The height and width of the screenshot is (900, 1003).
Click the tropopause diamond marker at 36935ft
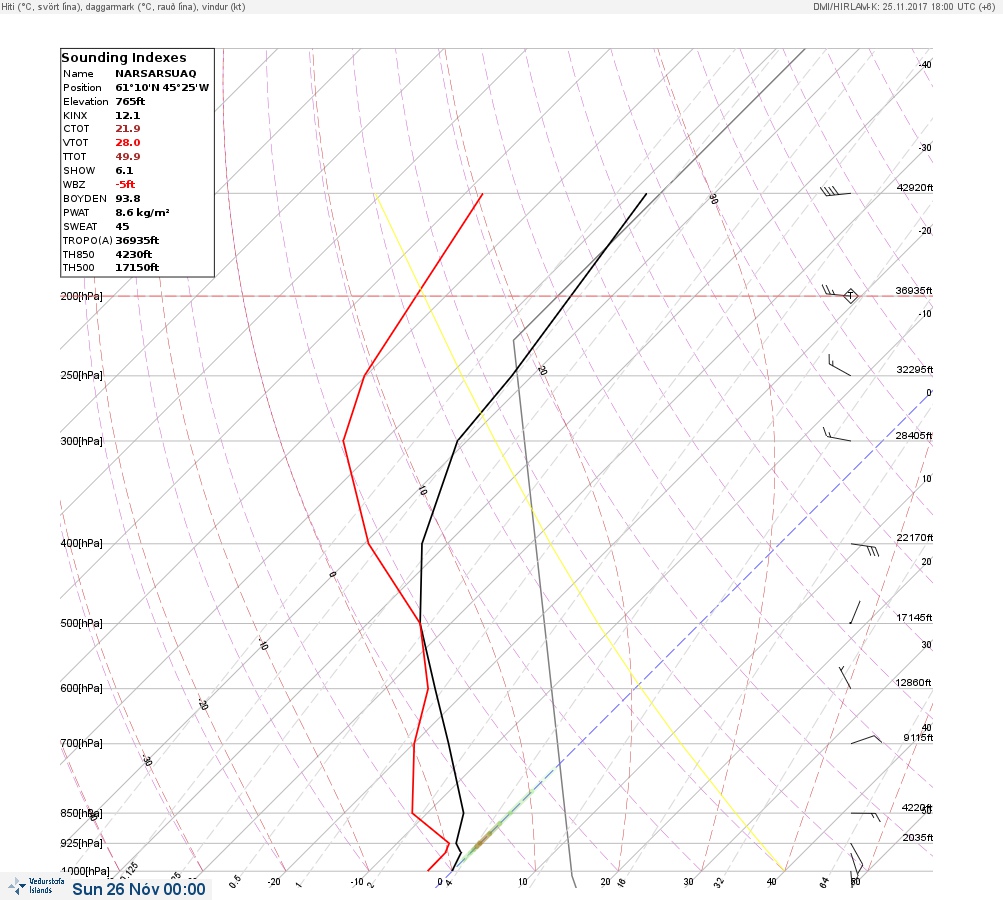tap(850, 296)
